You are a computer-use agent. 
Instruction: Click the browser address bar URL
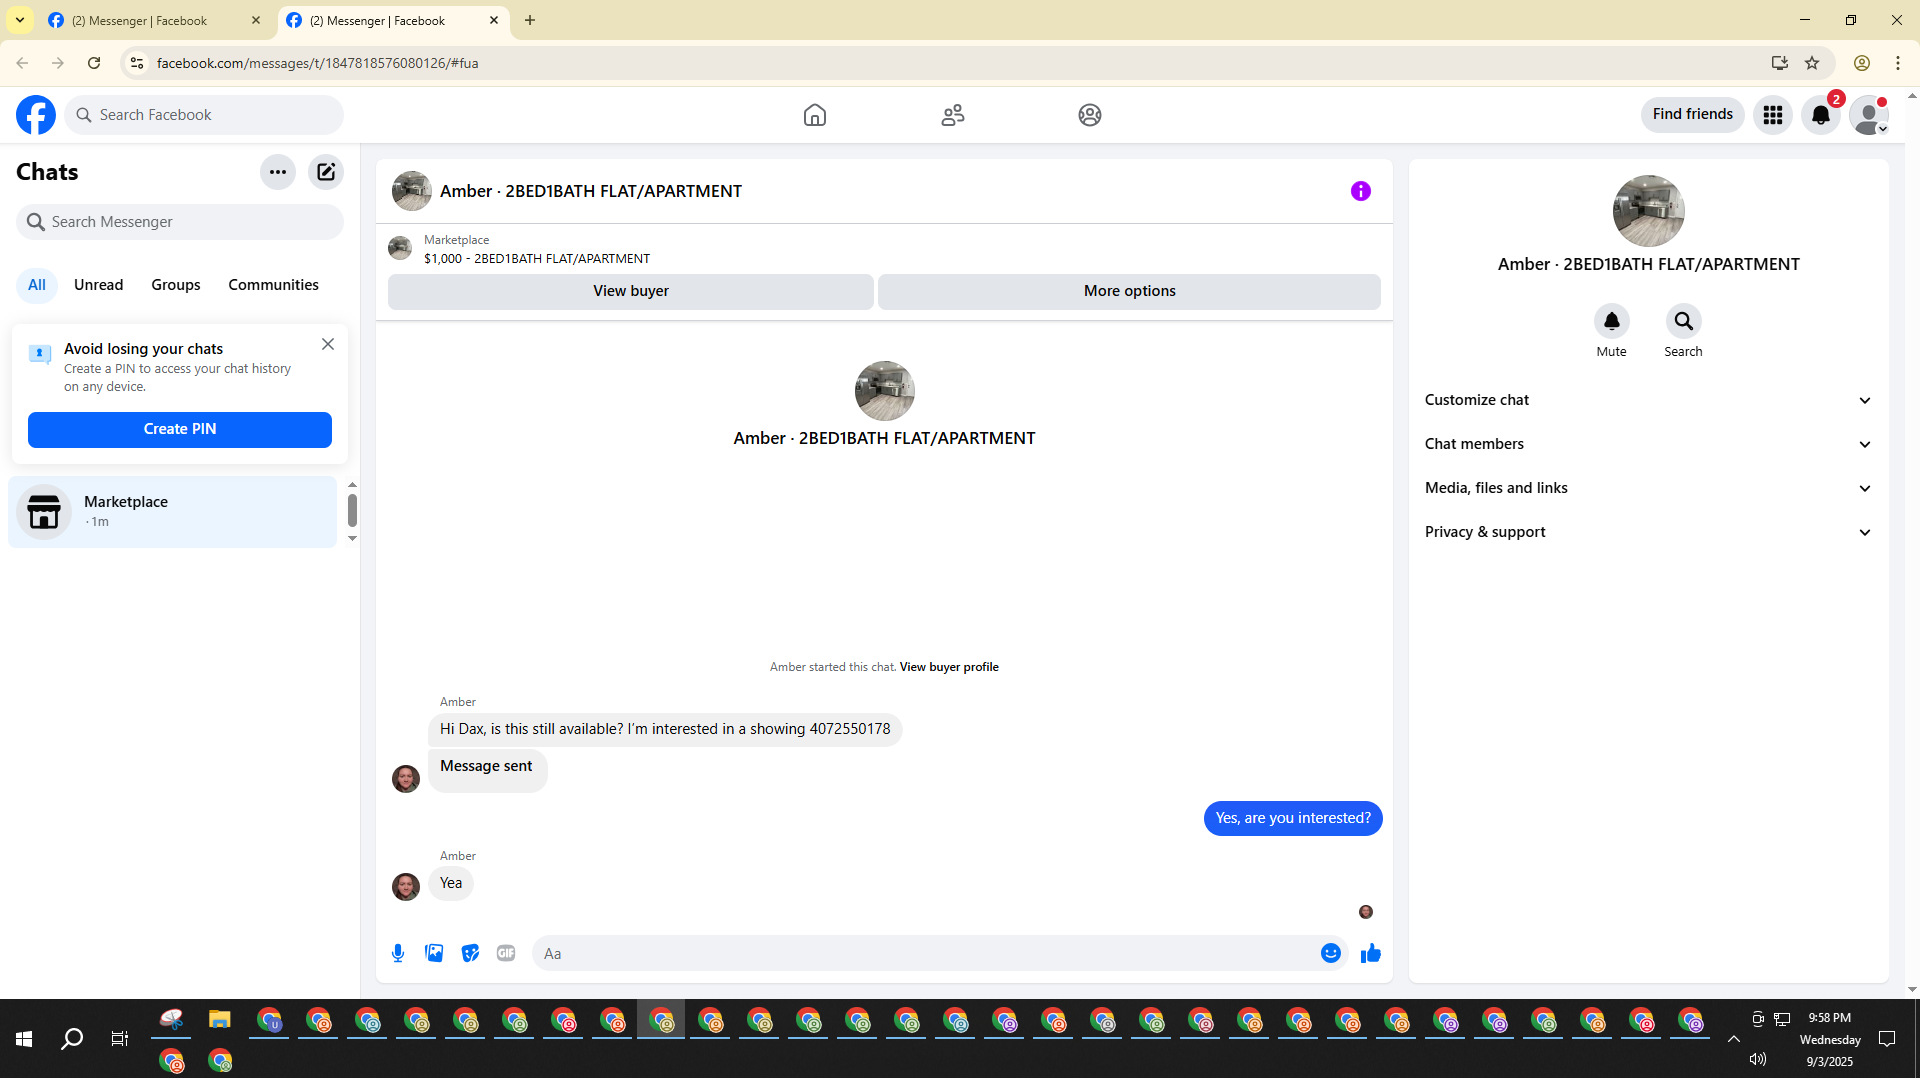(x=318, y=63)
